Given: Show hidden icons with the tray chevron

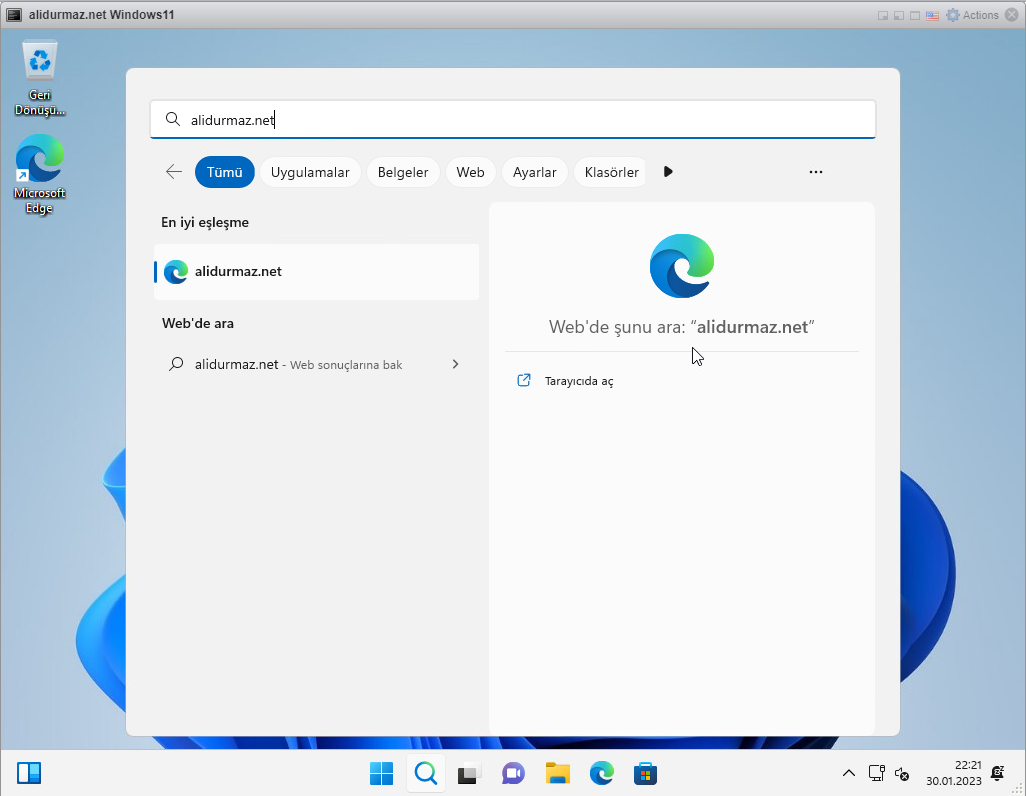Looking at the screenshot, I should [849, 773].
